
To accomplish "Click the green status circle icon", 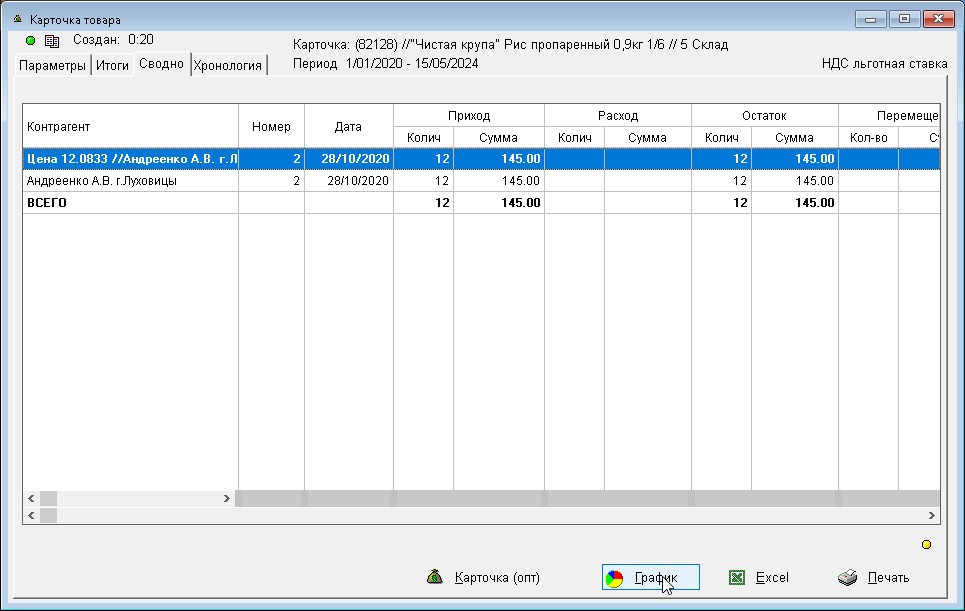I will click(30, 40).
